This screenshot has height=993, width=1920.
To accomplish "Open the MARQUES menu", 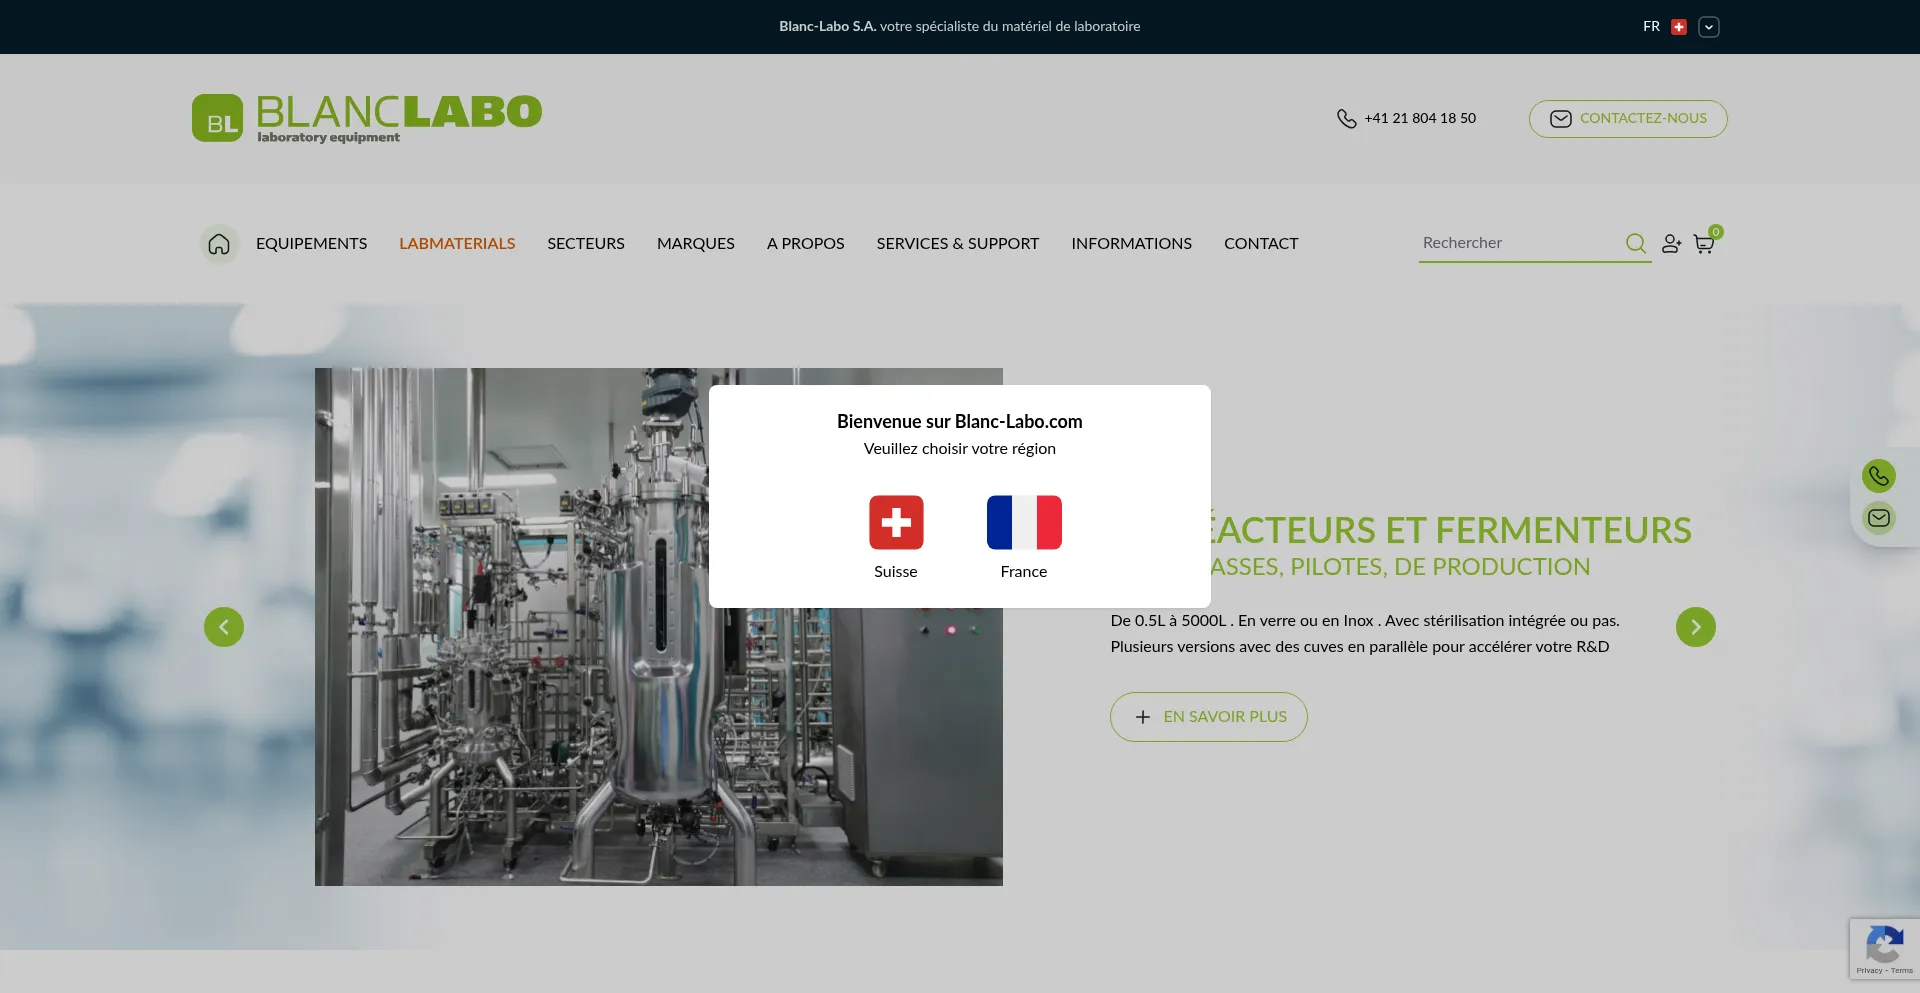I will point(695,244).
